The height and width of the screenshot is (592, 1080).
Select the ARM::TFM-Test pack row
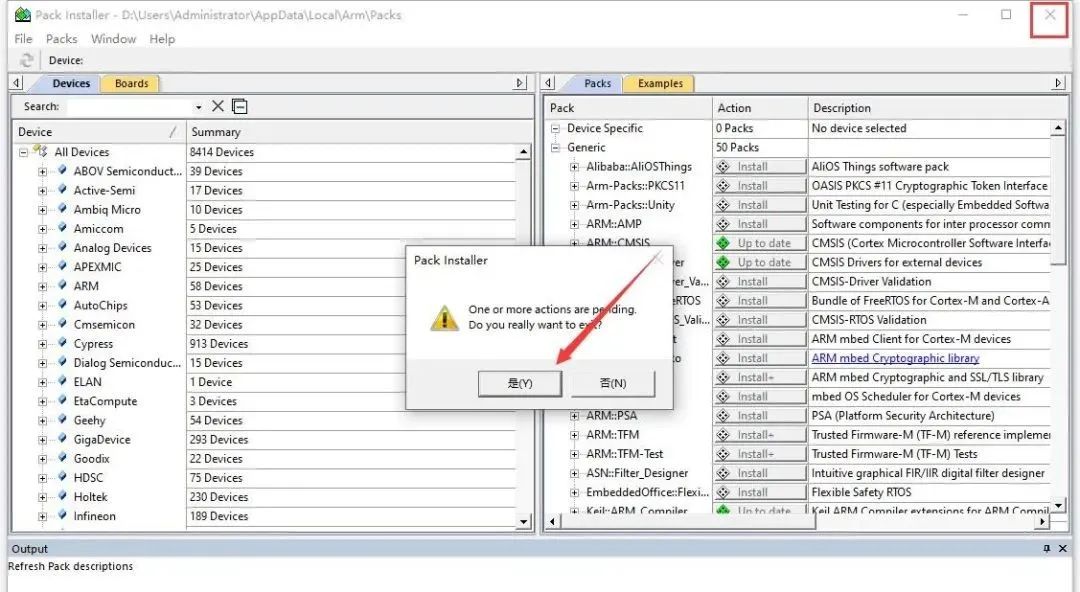tap(624, 454)
